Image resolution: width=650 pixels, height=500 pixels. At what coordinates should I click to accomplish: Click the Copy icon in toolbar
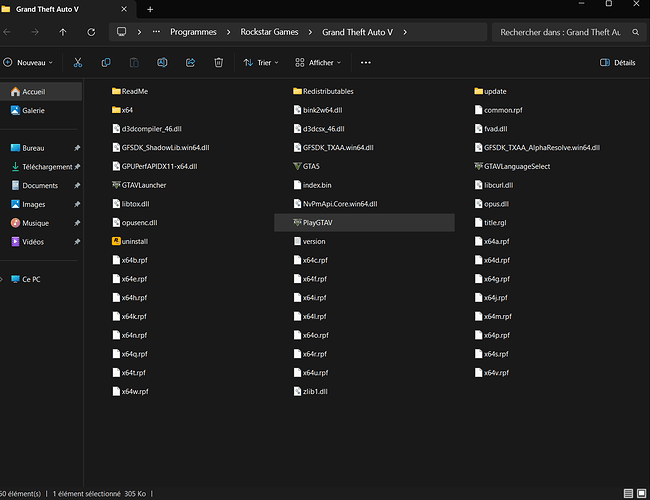106,63
